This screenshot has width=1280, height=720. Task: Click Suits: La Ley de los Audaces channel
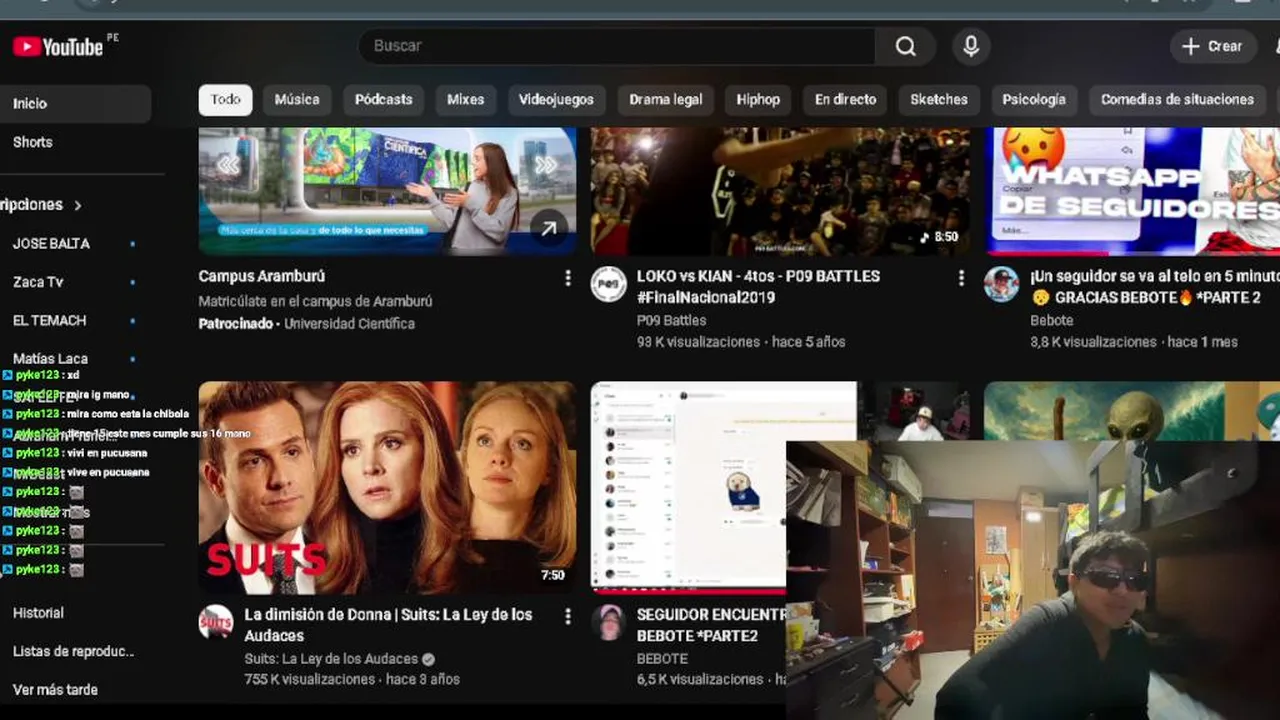tap(331, 659)
